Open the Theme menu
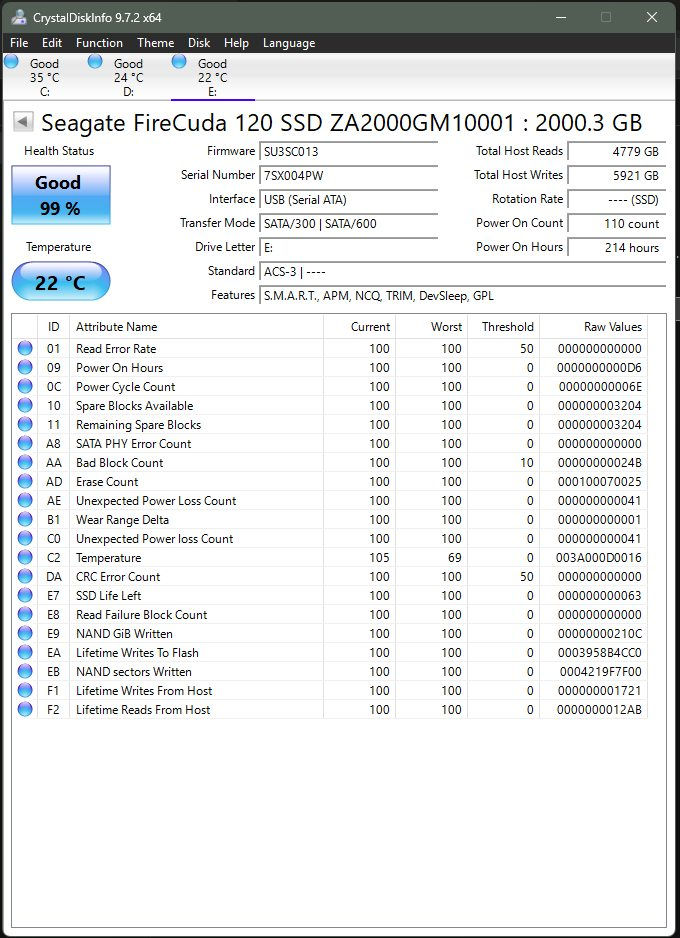 pyautogui.click(x=155, y=43)
